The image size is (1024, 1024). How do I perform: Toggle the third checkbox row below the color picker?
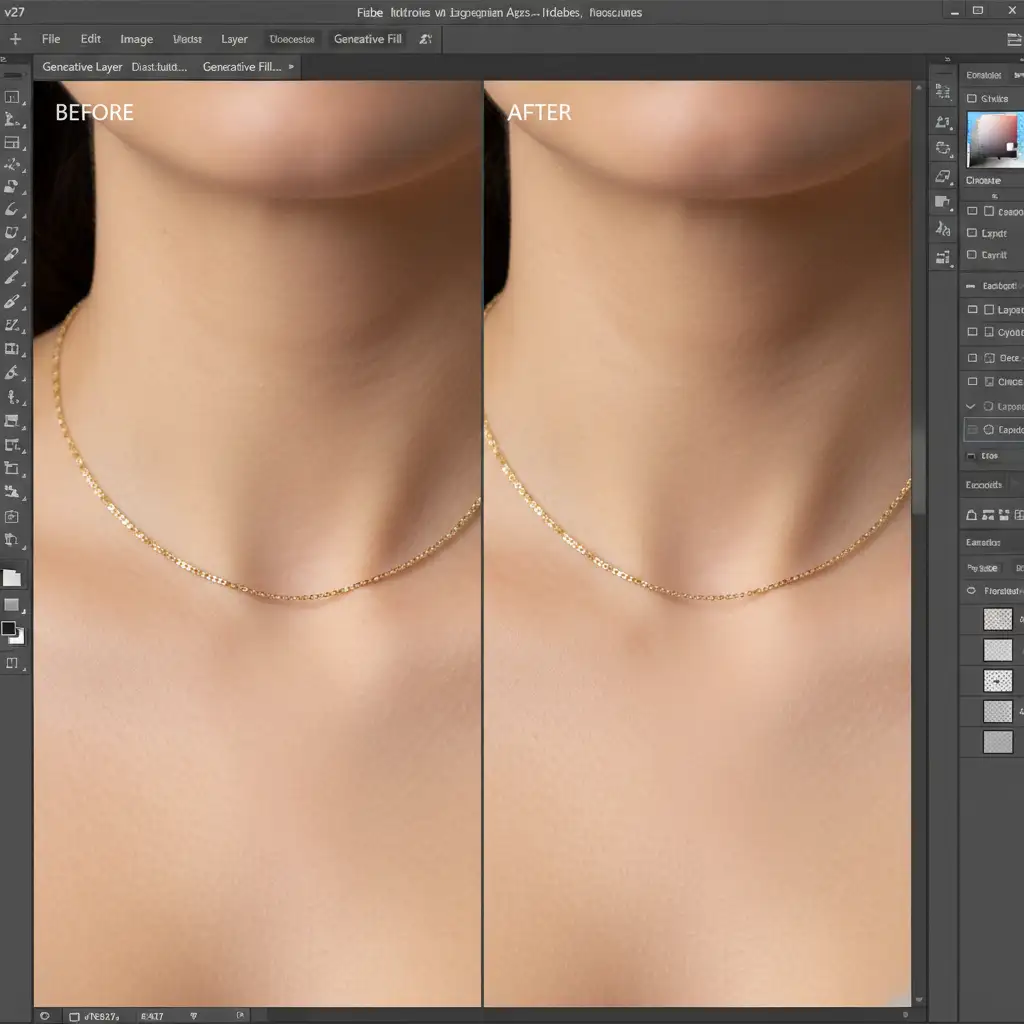click(971, 255)
